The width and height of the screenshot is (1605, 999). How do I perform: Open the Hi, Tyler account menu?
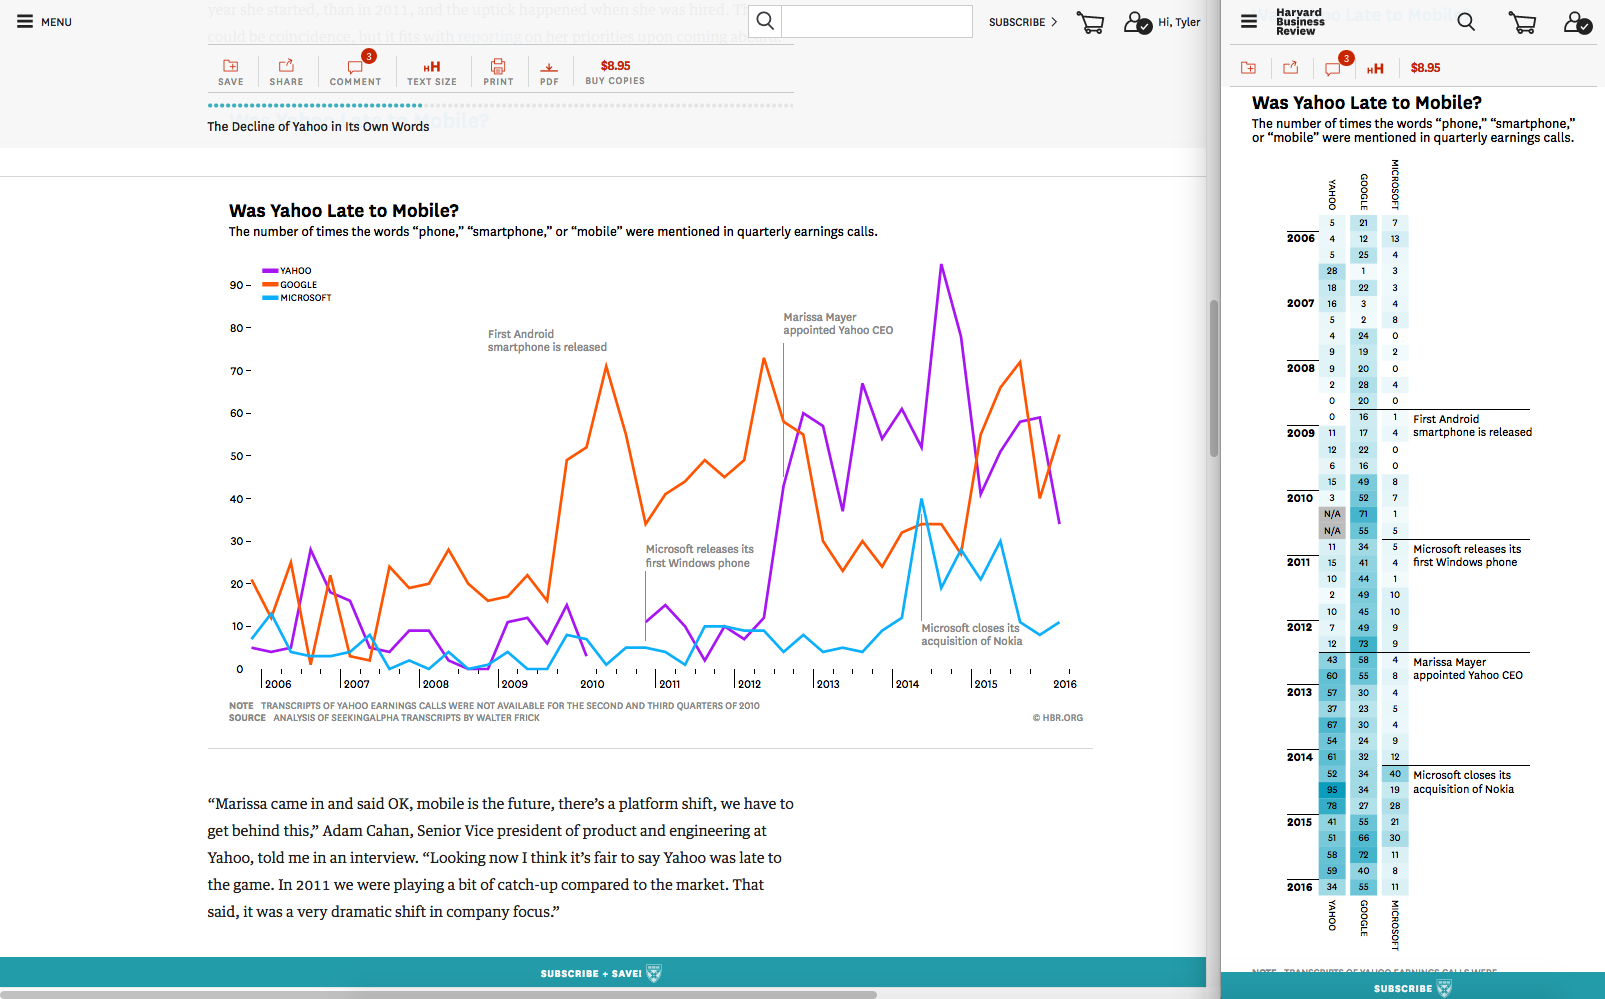pos(1163,22)
